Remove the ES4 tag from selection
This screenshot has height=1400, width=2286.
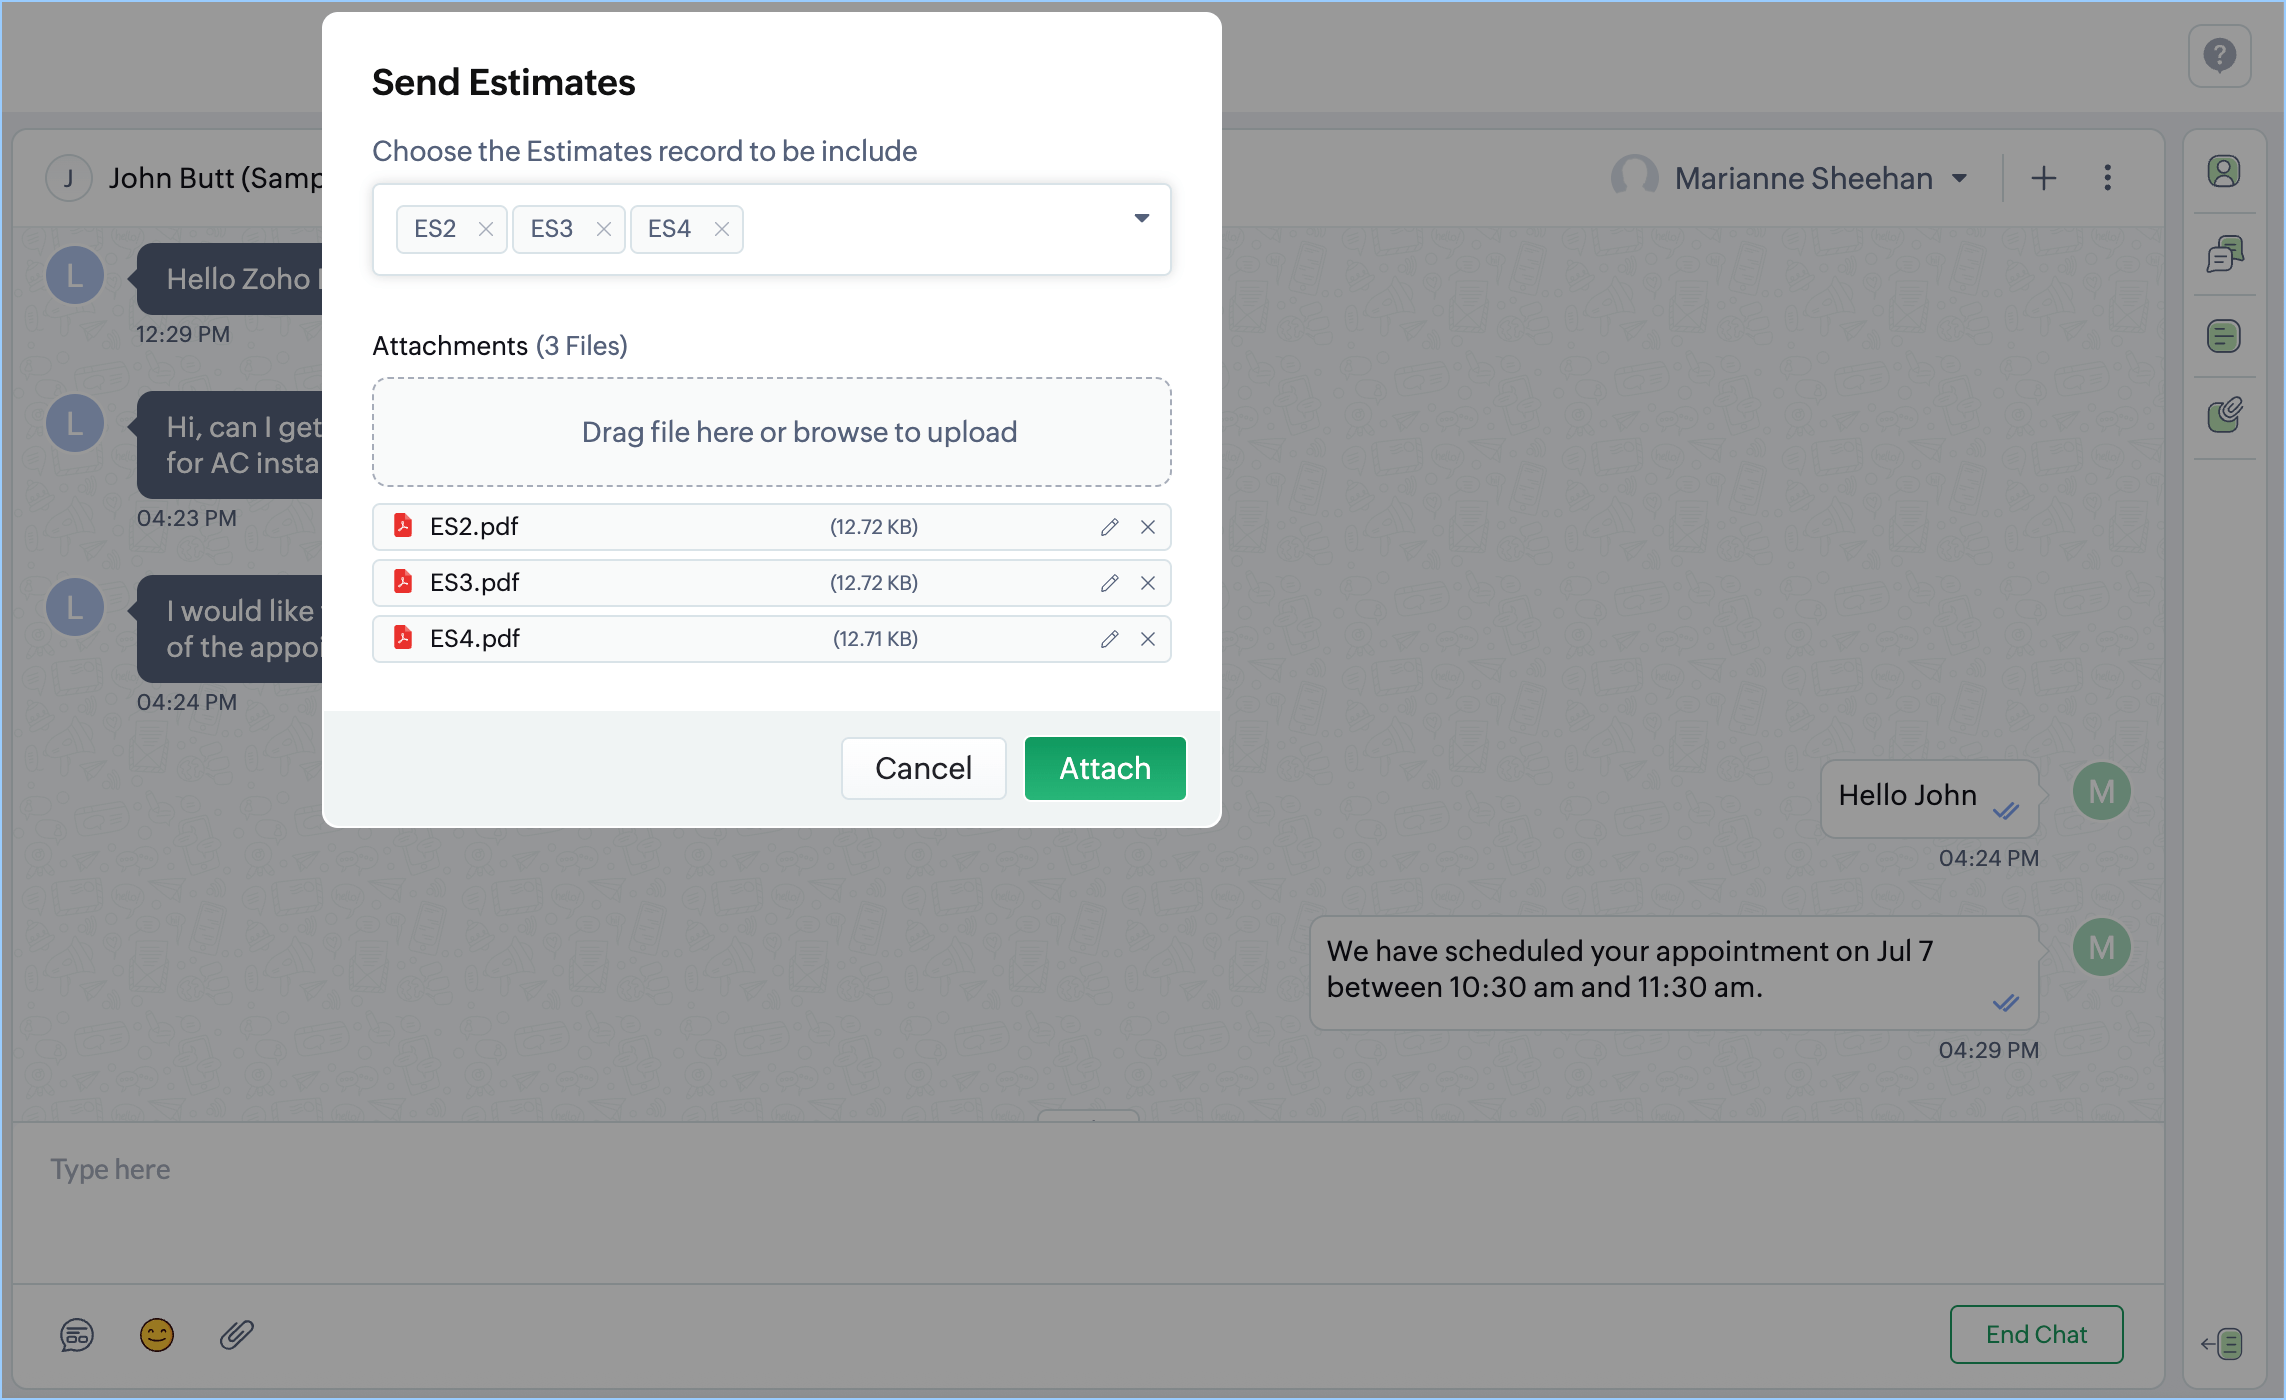point(722,229)
